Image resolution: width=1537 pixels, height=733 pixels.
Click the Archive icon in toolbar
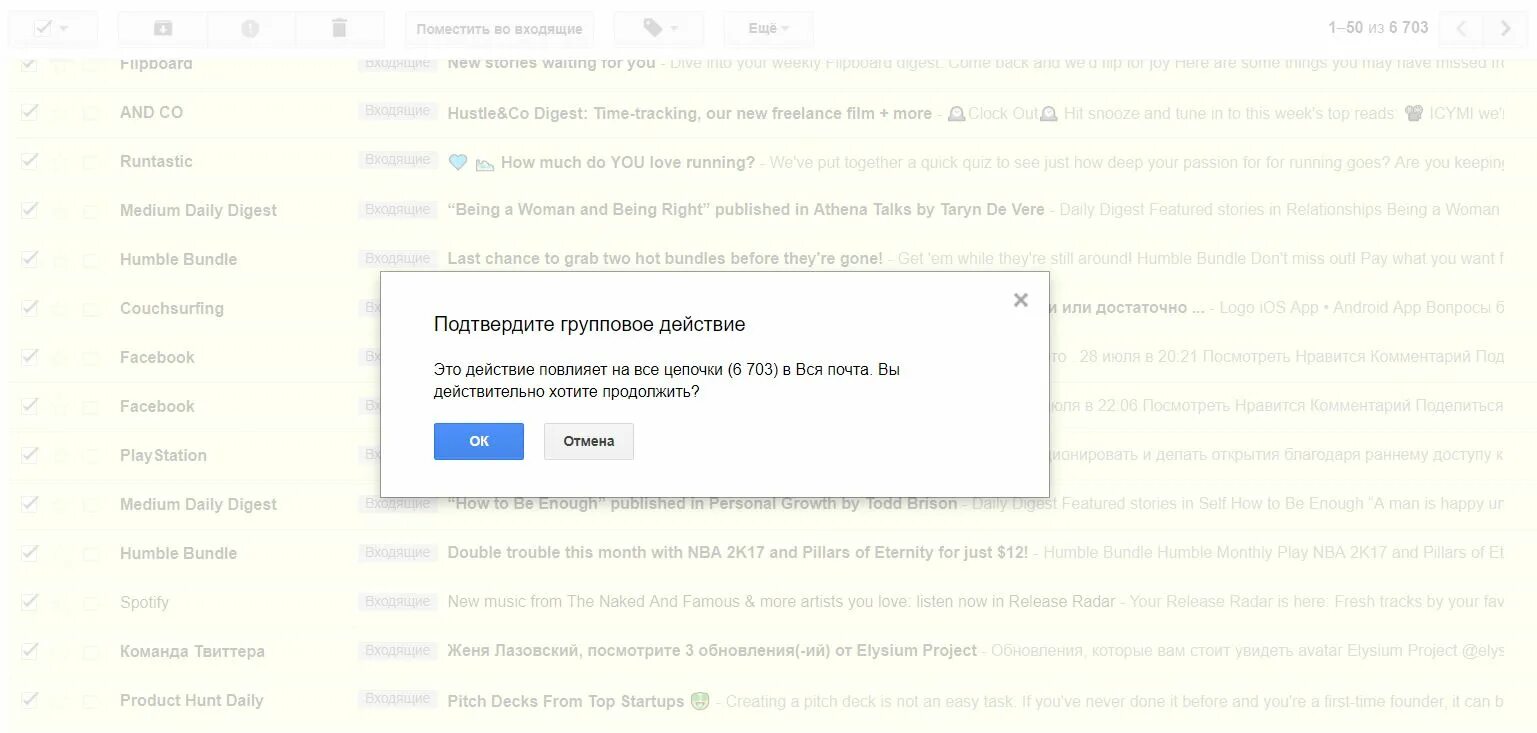click(x=162, y=29)
